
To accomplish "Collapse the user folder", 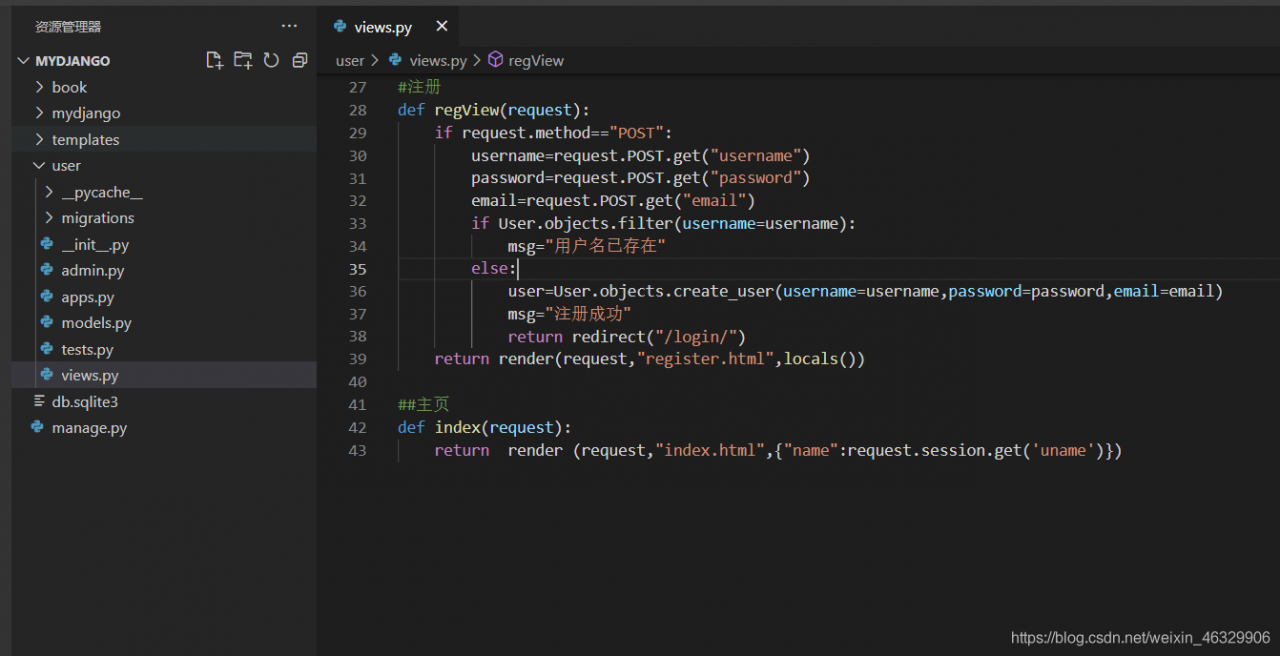I will pyautogui.click(x=66, y=166).
